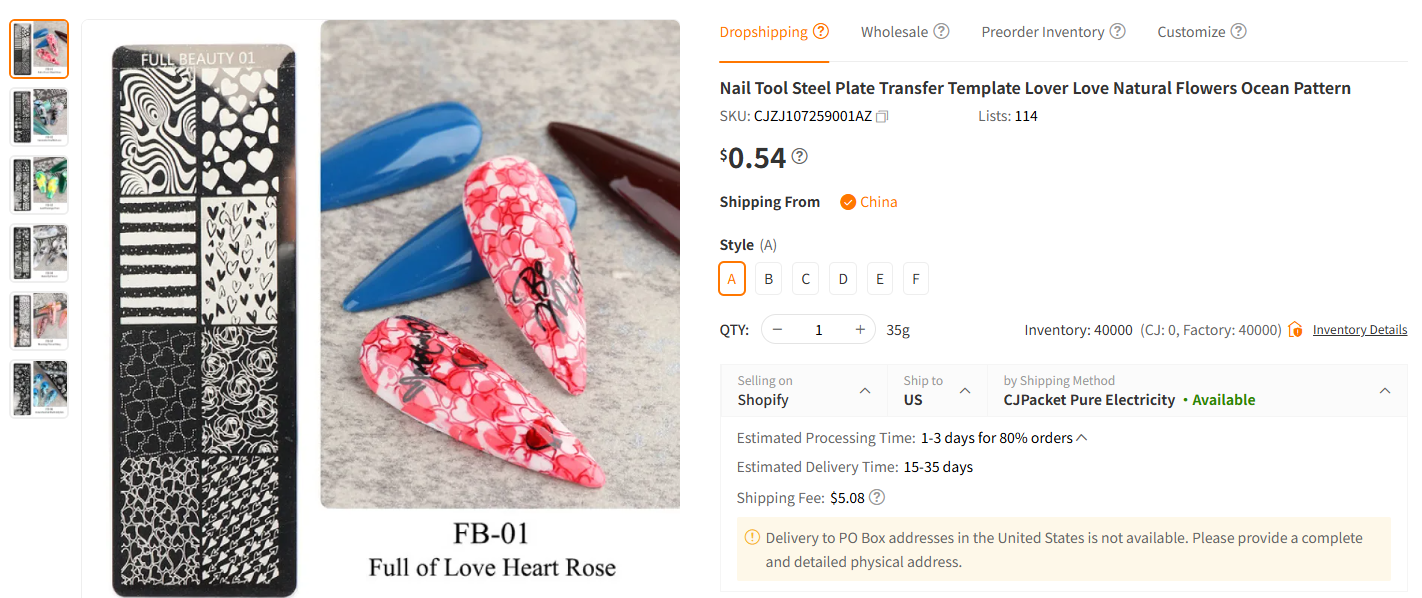Open the Ship to US dropdown
The image size is (1422, 598).
(x=965, y=391)
